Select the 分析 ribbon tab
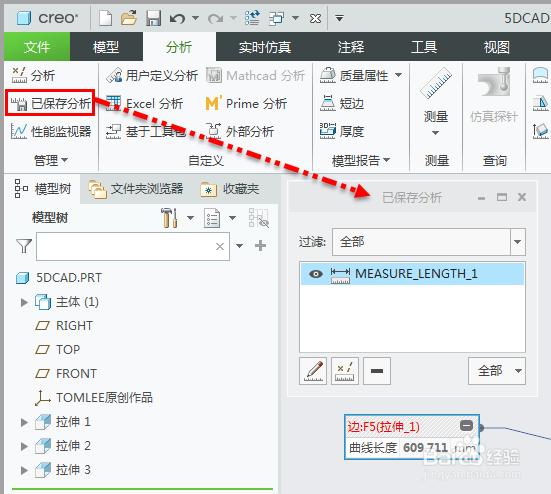551x494 pixels. click(x=179, y=47)
